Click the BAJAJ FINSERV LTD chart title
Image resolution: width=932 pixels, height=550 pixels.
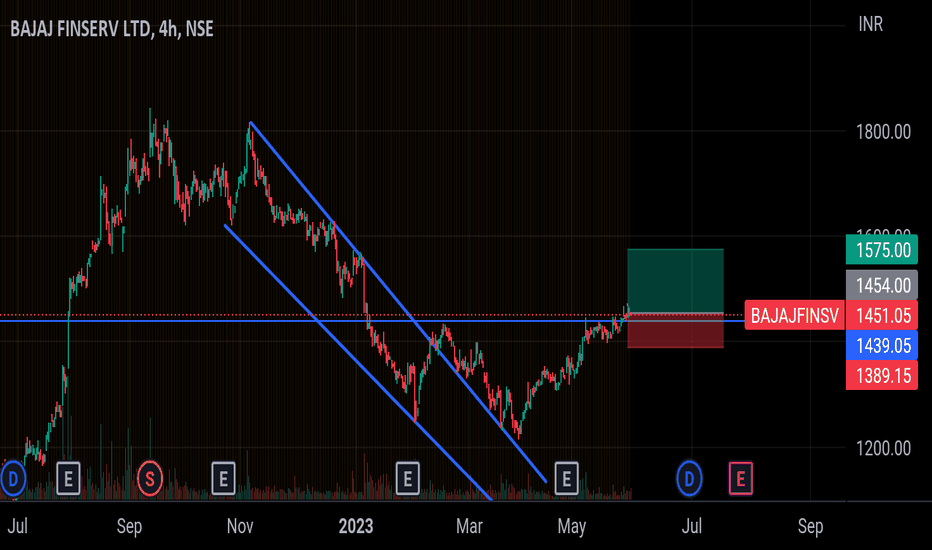112,29
